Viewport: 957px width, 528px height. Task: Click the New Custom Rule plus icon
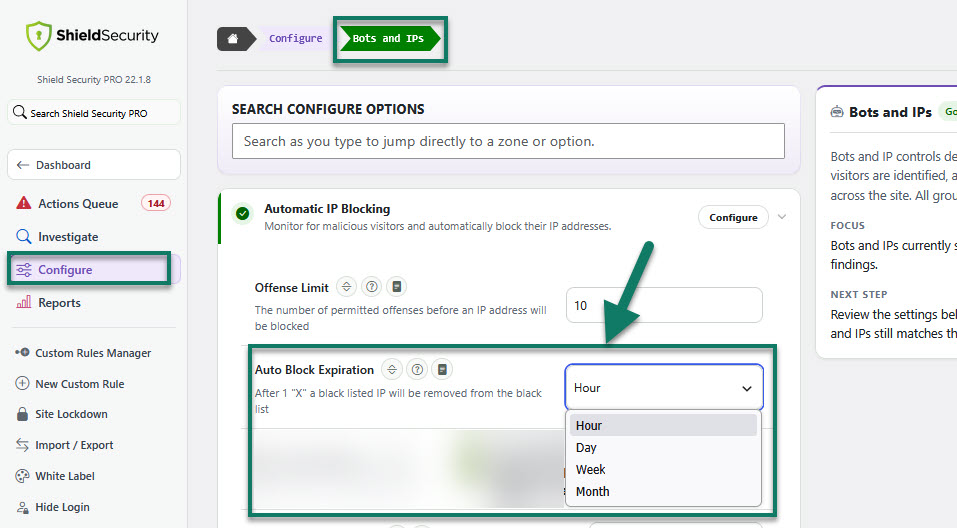click(x=22, y=383)
